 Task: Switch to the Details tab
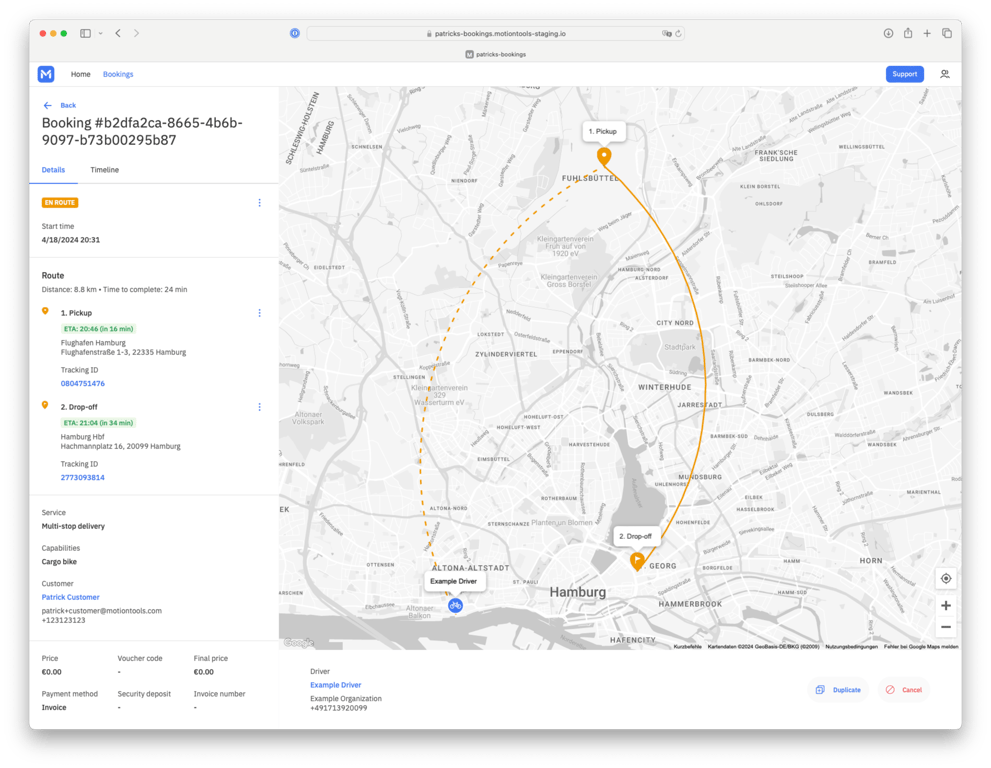point(53,170)
